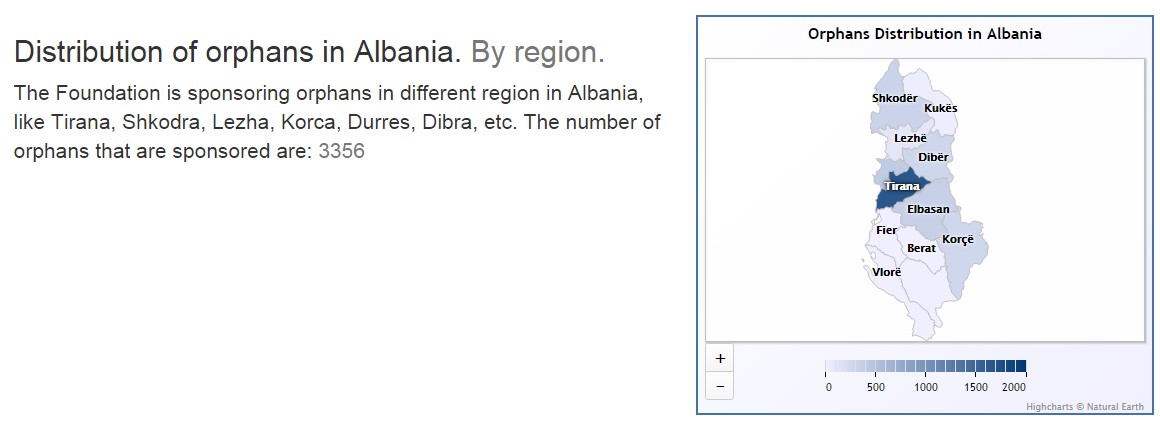
Task: Click the Vlorë region on map
Action: tap(887, 272)
